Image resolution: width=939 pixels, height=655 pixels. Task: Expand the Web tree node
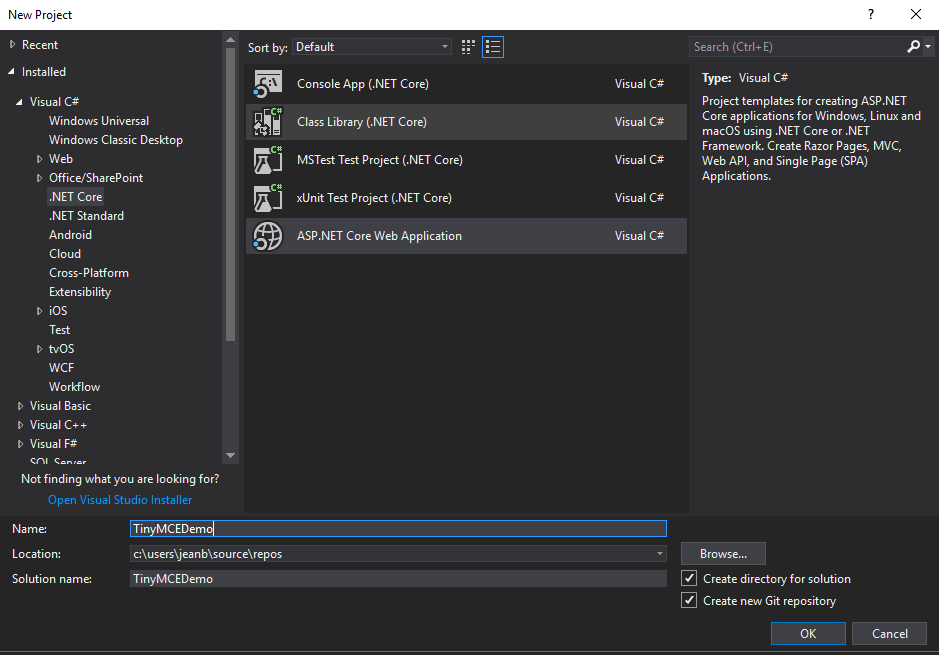[x=42, y=158]
